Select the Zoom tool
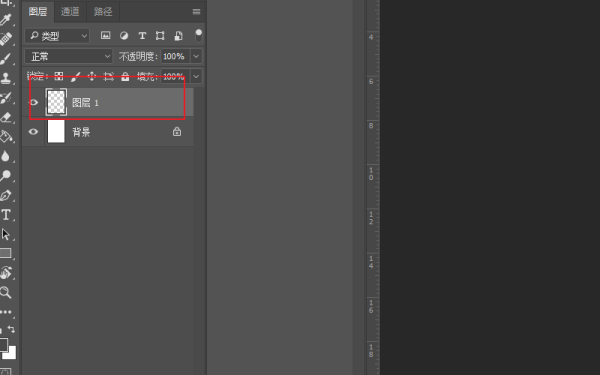 click(x=6, y=292)
